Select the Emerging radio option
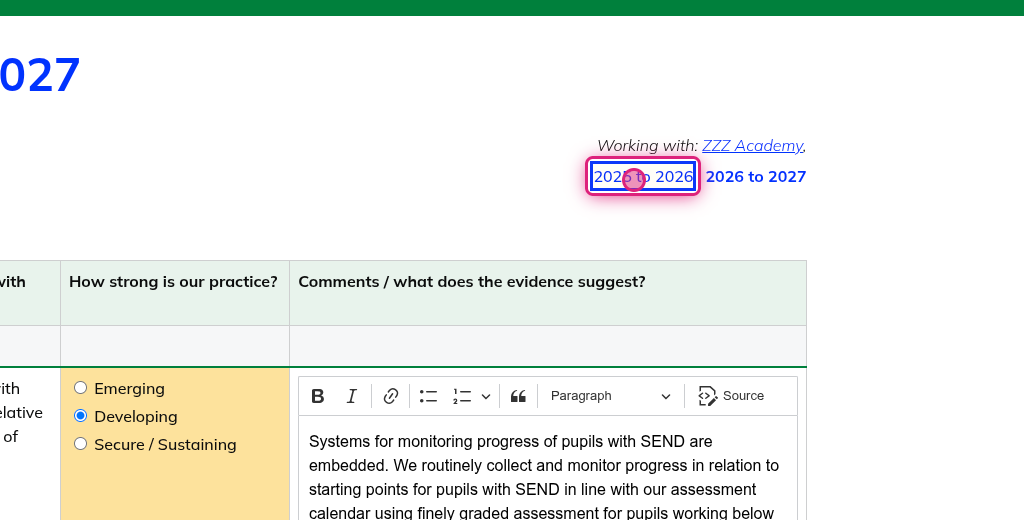Viewport: 1024px width, 520px height. [x=80, y=388]
